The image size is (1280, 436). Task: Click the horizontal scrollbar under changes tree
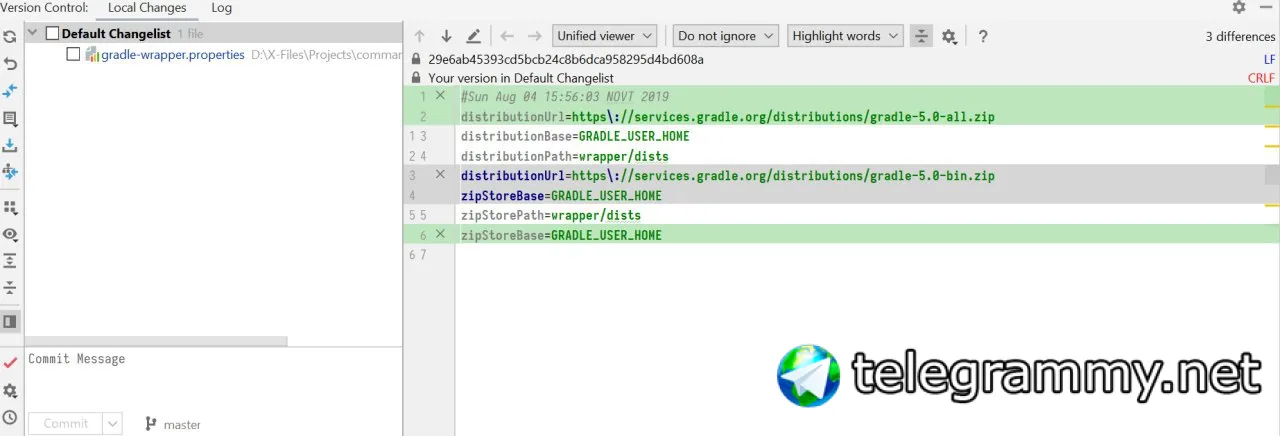154,341
